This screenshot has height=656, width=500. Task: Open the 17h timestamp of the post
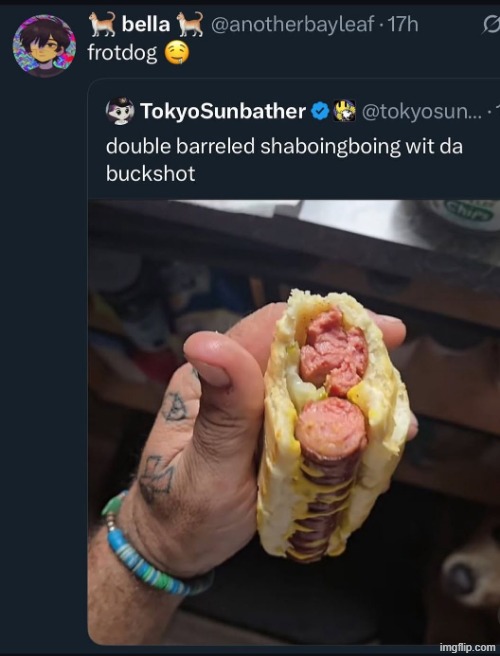(x=403, y=25)
